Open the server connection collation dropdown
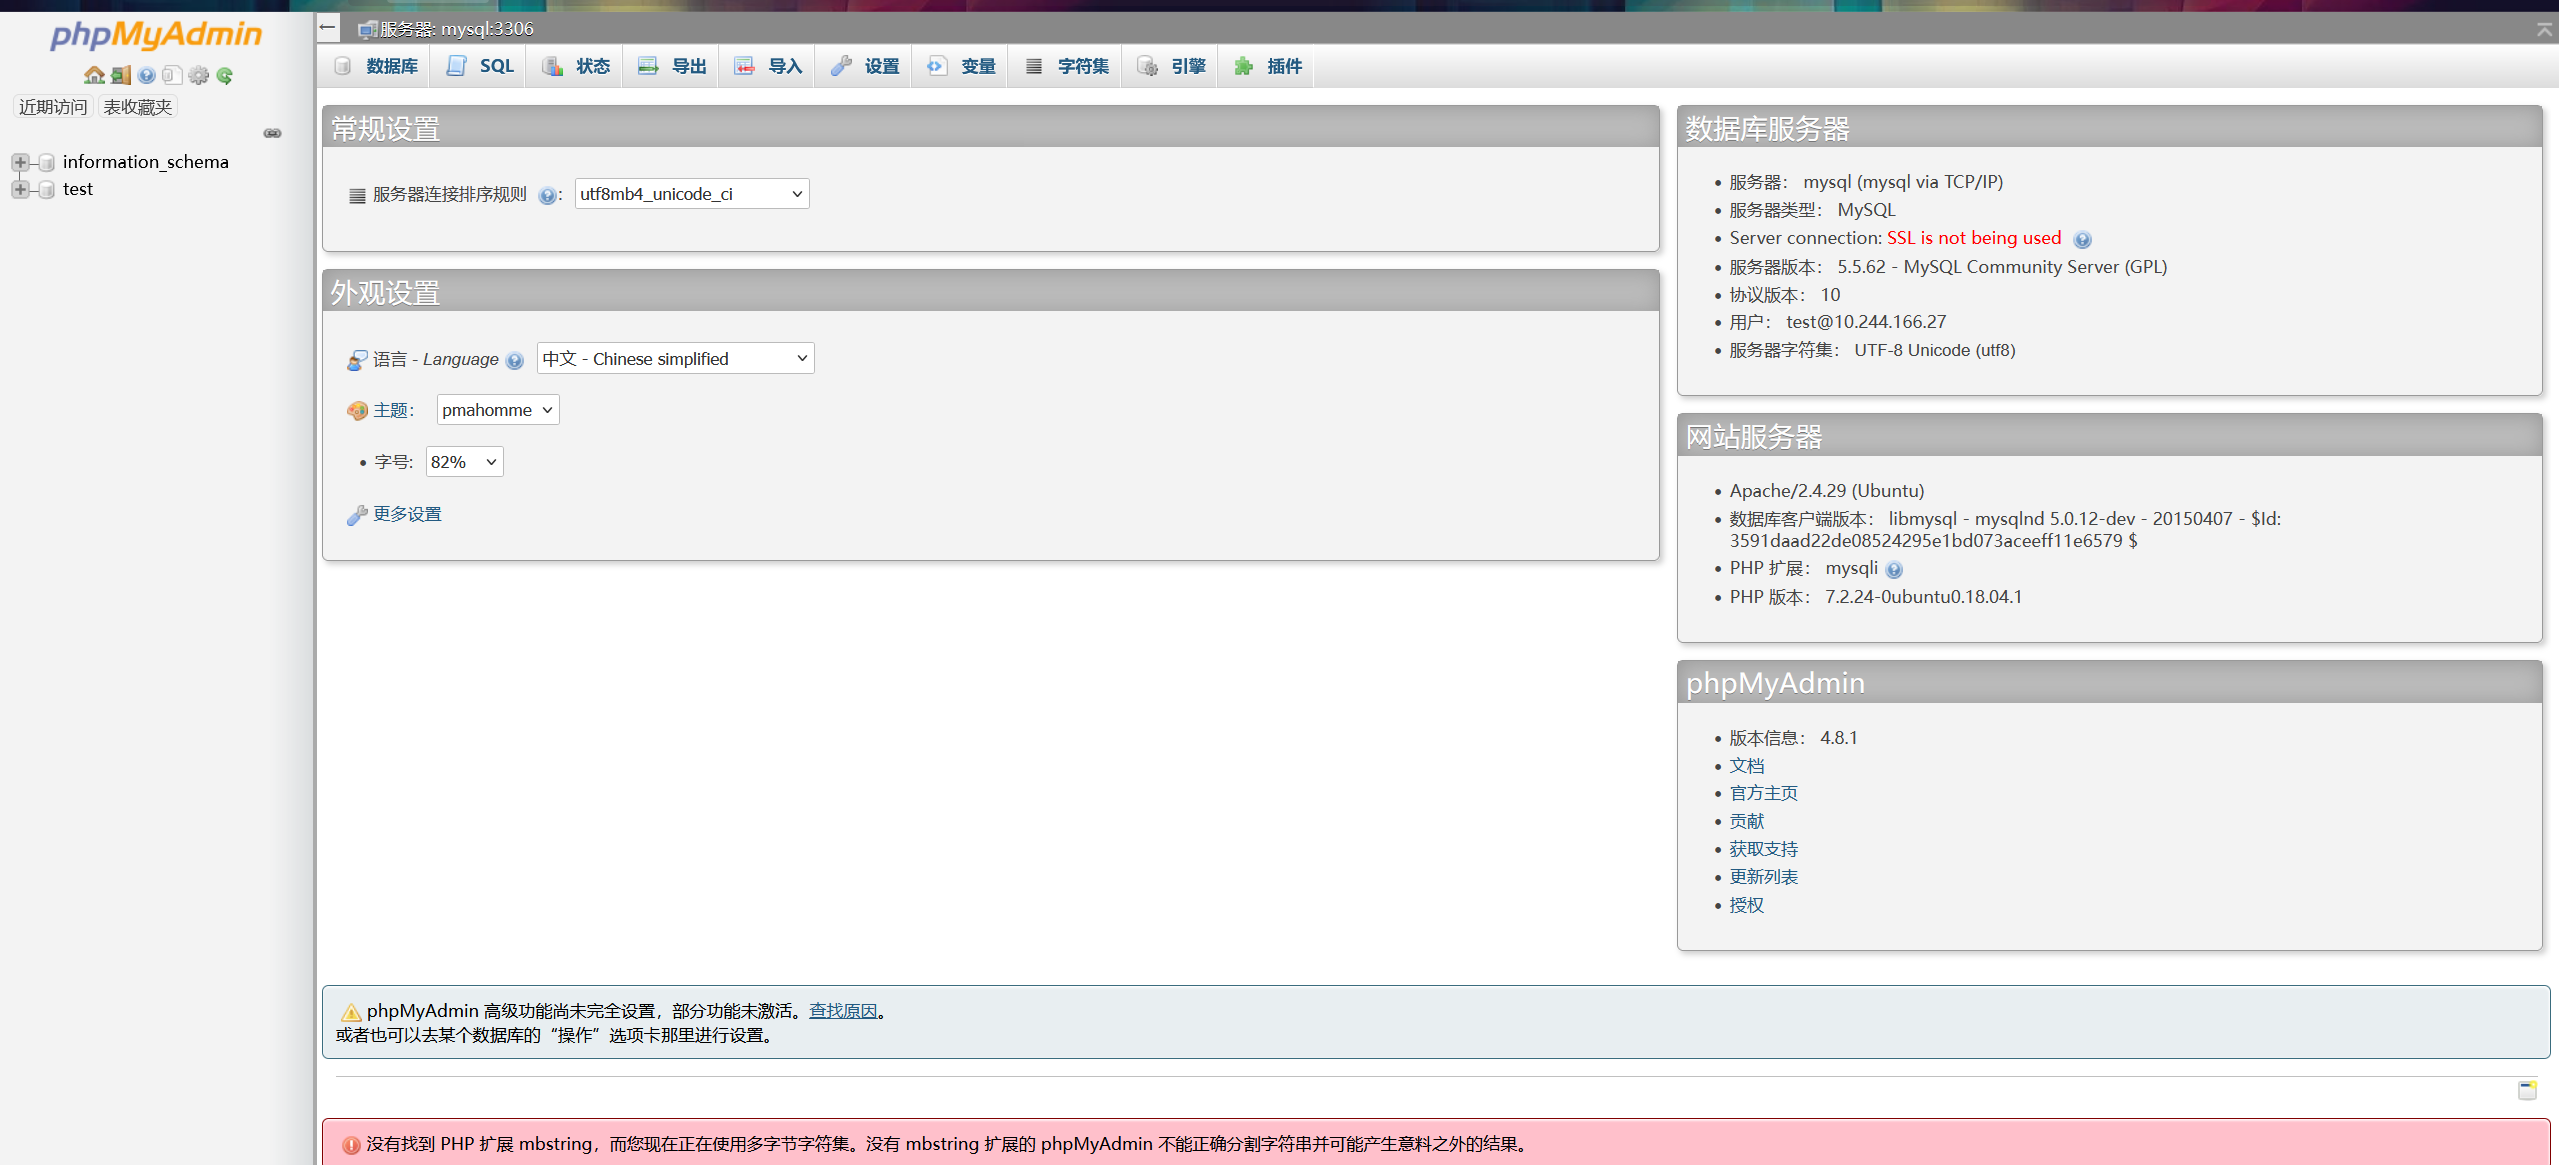The width and height of the screenshot is (2559, 1165). 692,194
